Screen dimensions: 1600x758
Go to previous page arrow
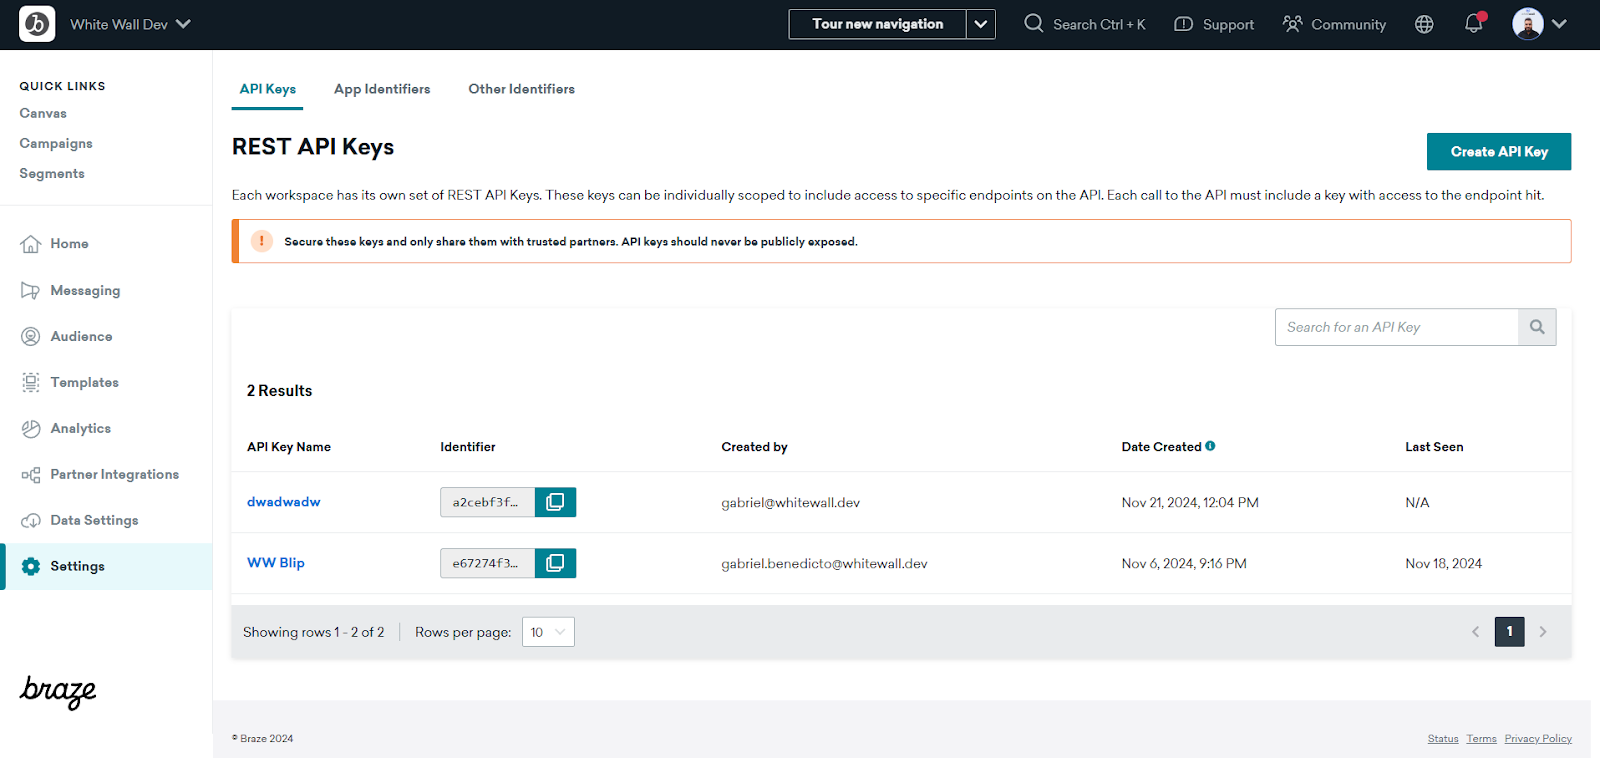pos(1475,632)
